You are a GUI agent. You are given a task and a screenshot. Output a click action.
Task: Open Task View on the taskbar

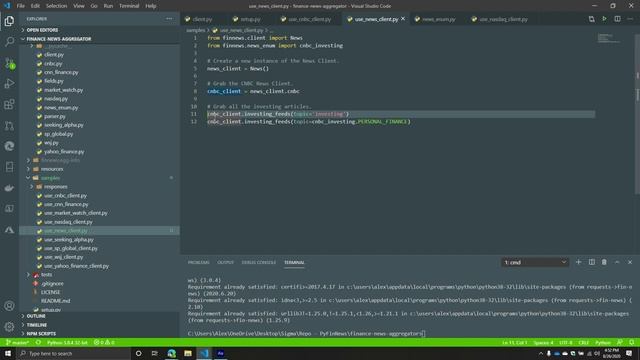pyautogui.click(x=155, y=353)
